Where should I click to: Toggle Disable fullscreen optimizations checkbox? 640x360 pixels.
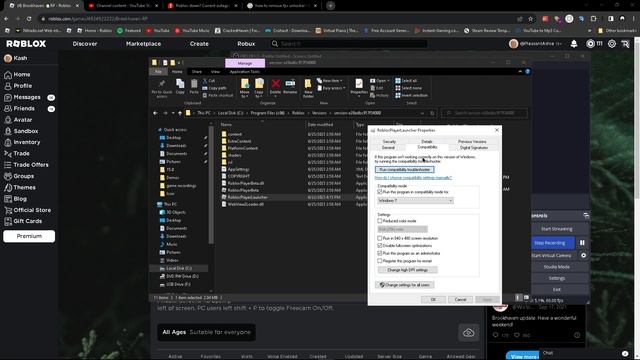pos(380,246)
